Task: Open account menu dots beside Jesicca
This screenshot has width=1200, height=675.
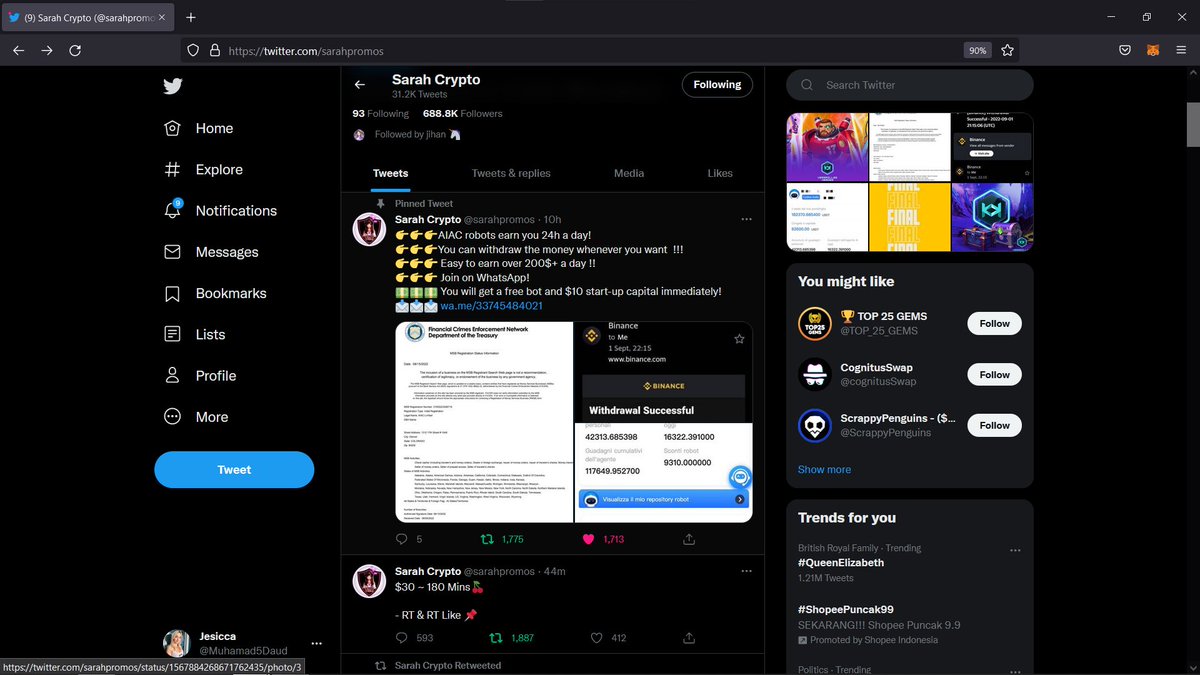Action: click(316, 643)
